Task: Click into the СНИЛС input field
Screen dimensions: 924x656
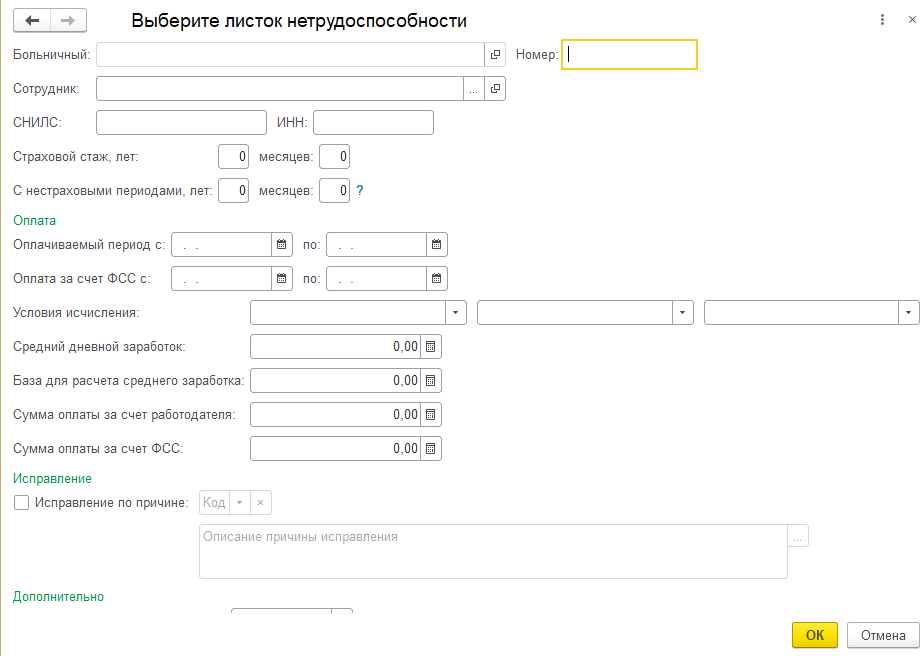Action: pos(181,123)
